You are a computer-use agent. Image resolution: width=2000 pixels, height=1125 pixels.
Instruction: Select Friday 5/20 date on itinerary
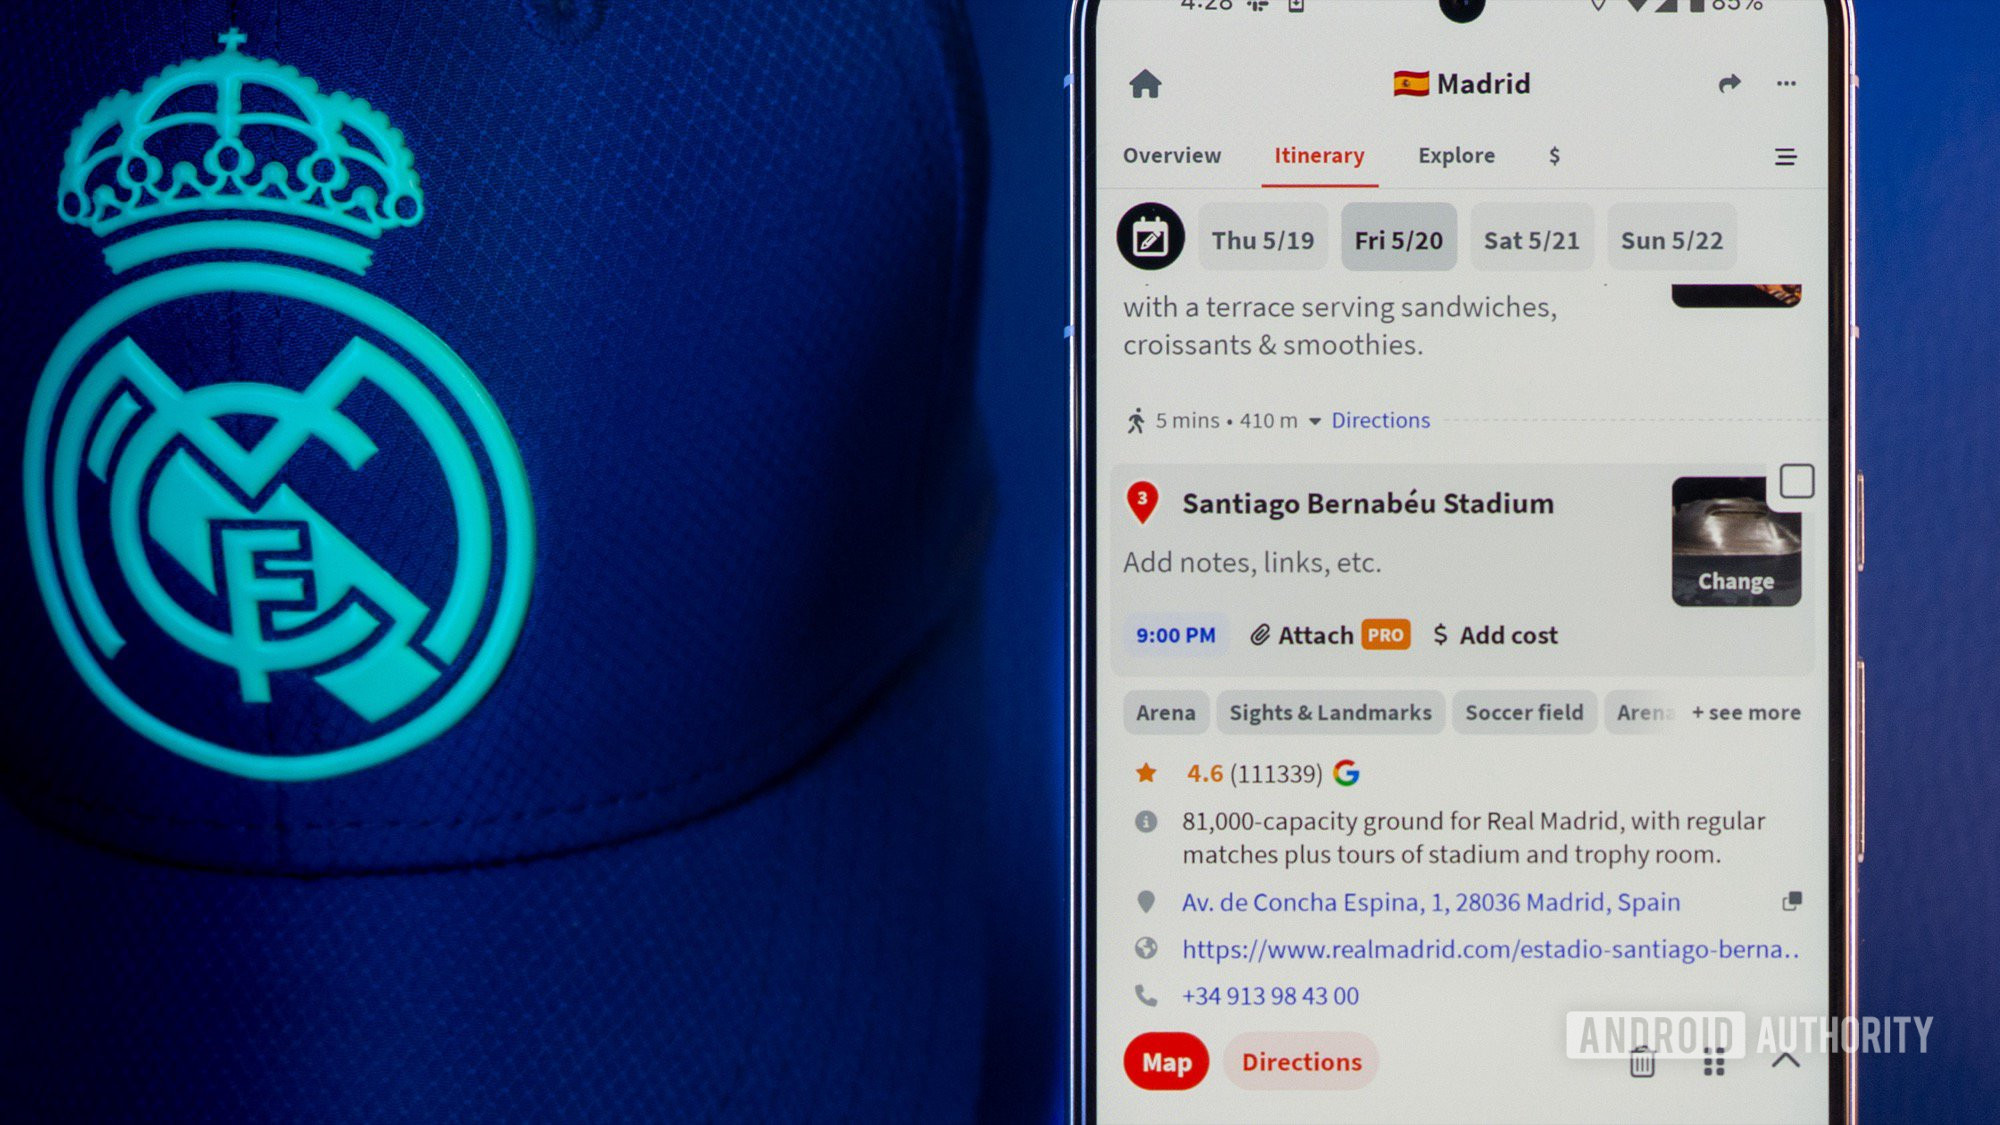click(x=1400, y=239)
